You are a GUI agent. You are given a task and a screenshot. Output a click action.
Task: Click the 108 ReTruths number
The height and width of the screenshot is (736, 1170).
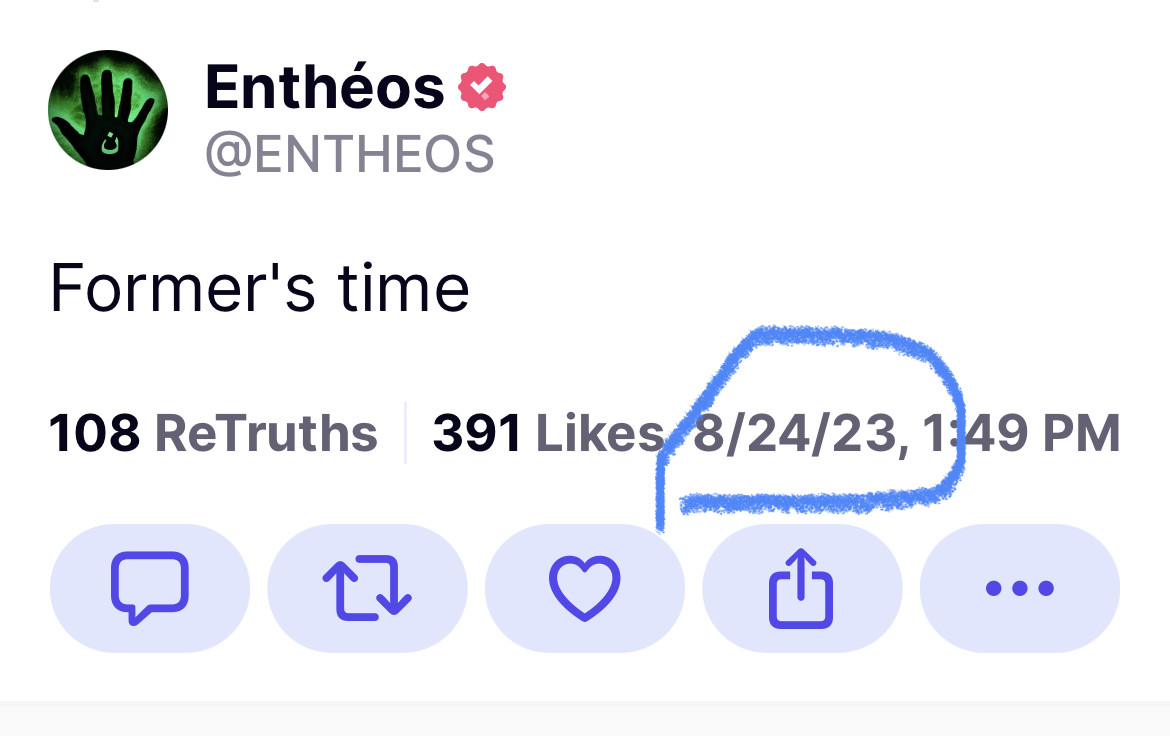(94, 434)
